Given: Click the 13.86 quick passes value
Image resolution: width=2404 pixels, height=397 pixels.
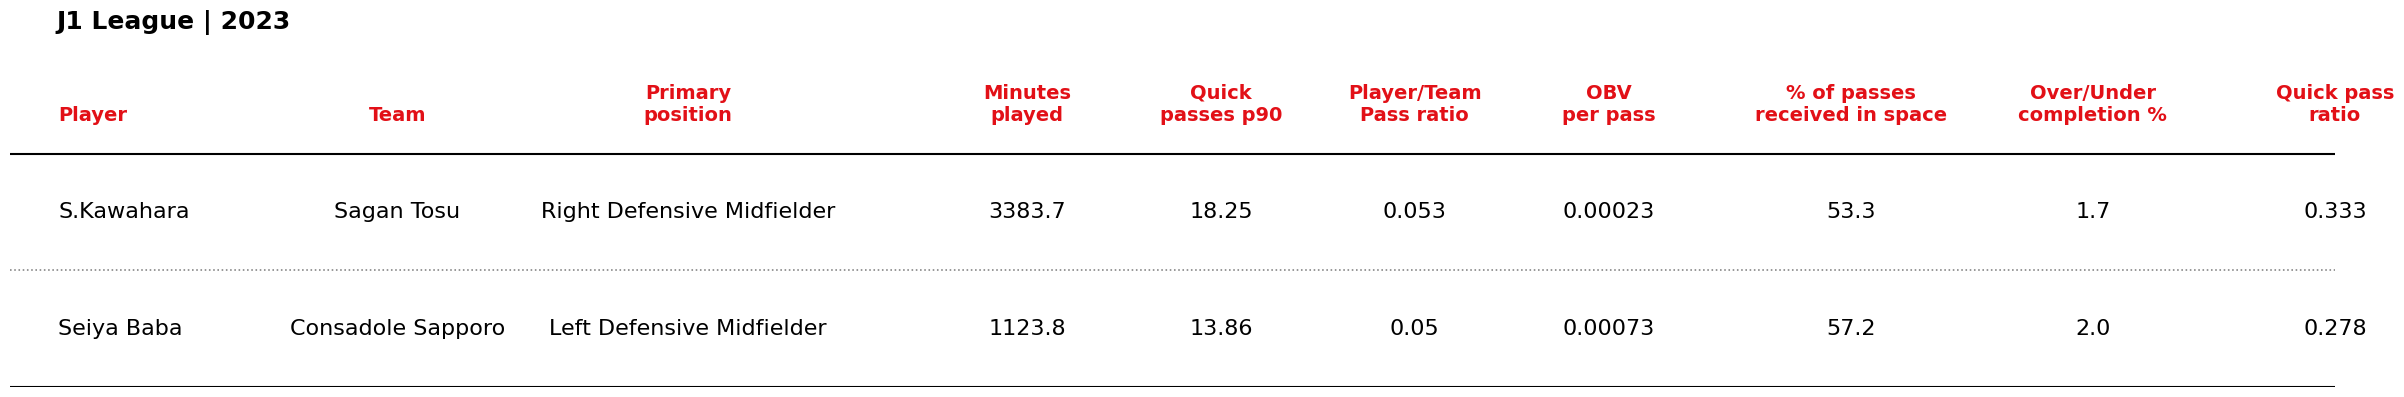Looking at the screenshot, I should tap(1221, 329).
